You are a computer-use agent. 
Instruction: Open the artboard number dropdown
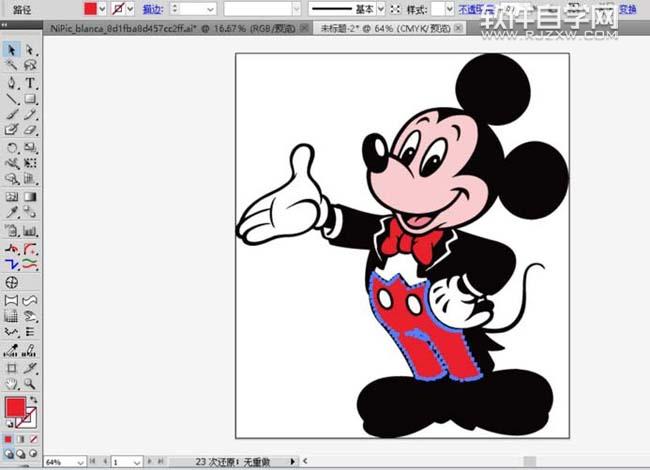coord(136,462)
